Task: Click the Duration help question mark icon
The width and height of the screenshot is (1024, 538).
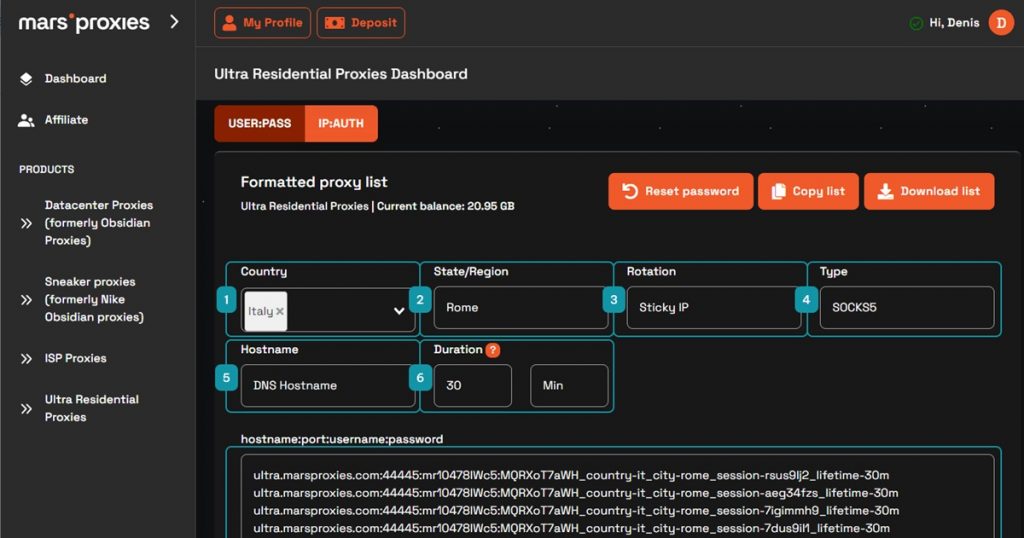Action: click(x=493, y=350)
